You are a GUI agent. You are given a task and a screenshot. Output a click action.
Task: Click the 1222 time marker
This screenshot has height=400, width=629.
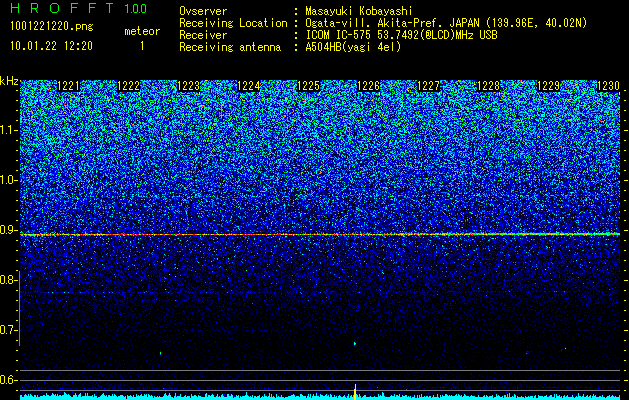coord(128,86)
